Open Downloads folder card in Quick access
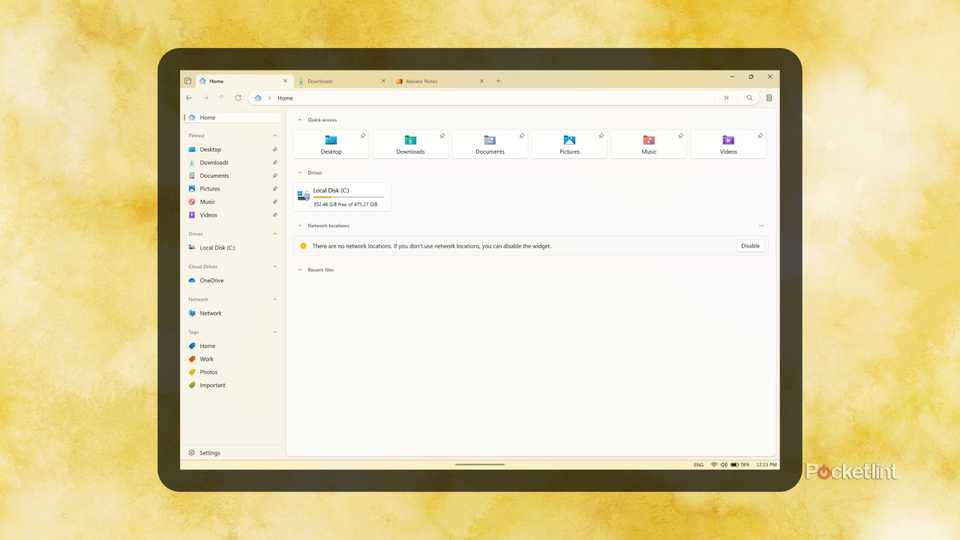Viewport: 960px width, 540px height. pos(411,144)
